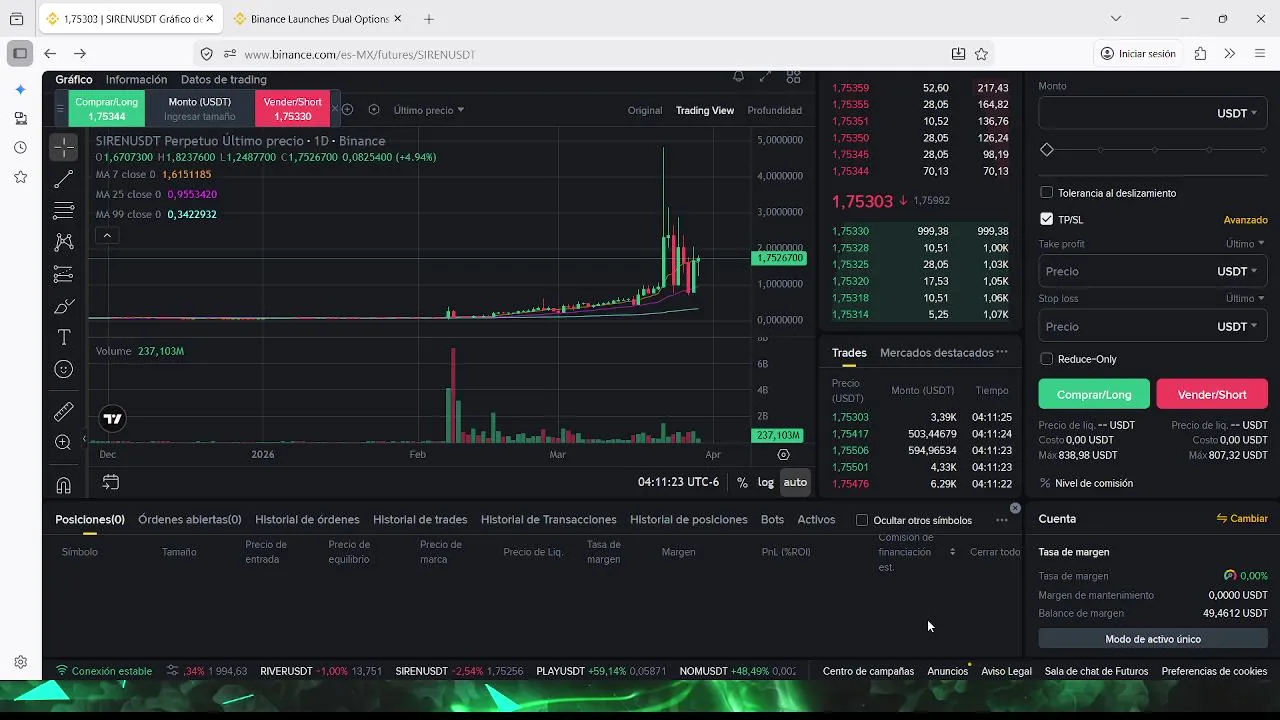Open Take profit Último trigger dropdown

coord(1245,244)
